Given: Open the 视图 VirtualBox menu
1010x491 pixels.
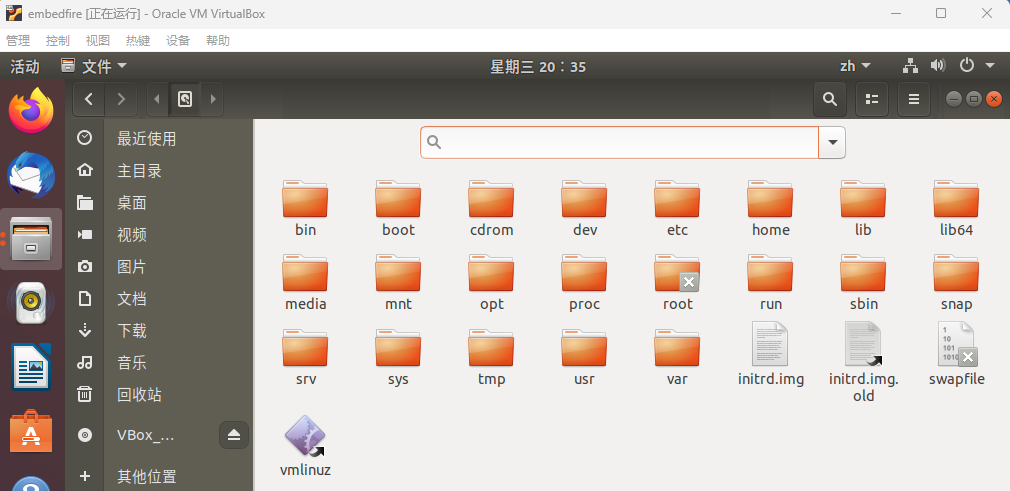Looking at the screenshot, I should 98,41.
